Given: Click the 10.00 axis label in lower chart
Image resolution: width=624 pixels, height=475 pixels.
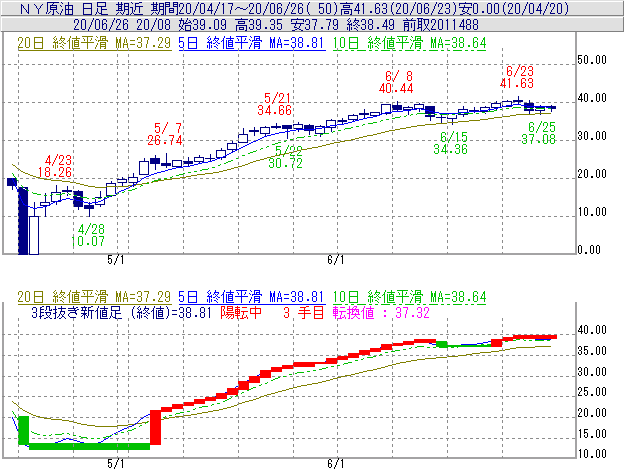Looking at the screenshot, I should [x=592, y=454].
